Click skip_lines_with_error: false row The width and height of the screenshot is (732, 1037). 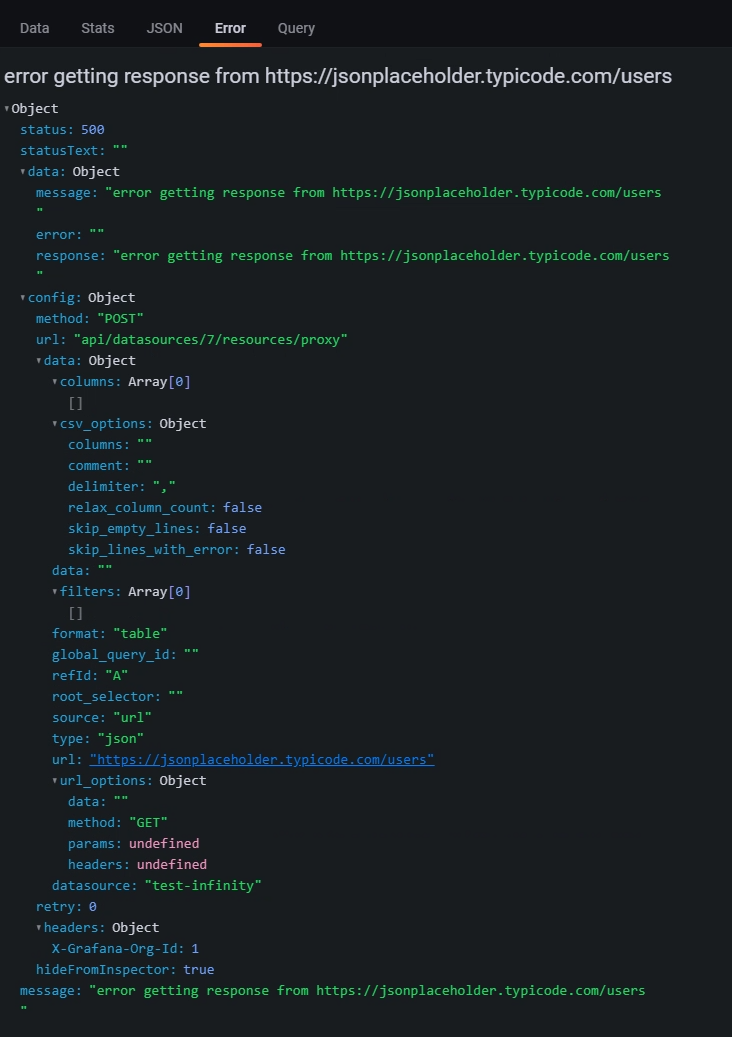(177, 550)
